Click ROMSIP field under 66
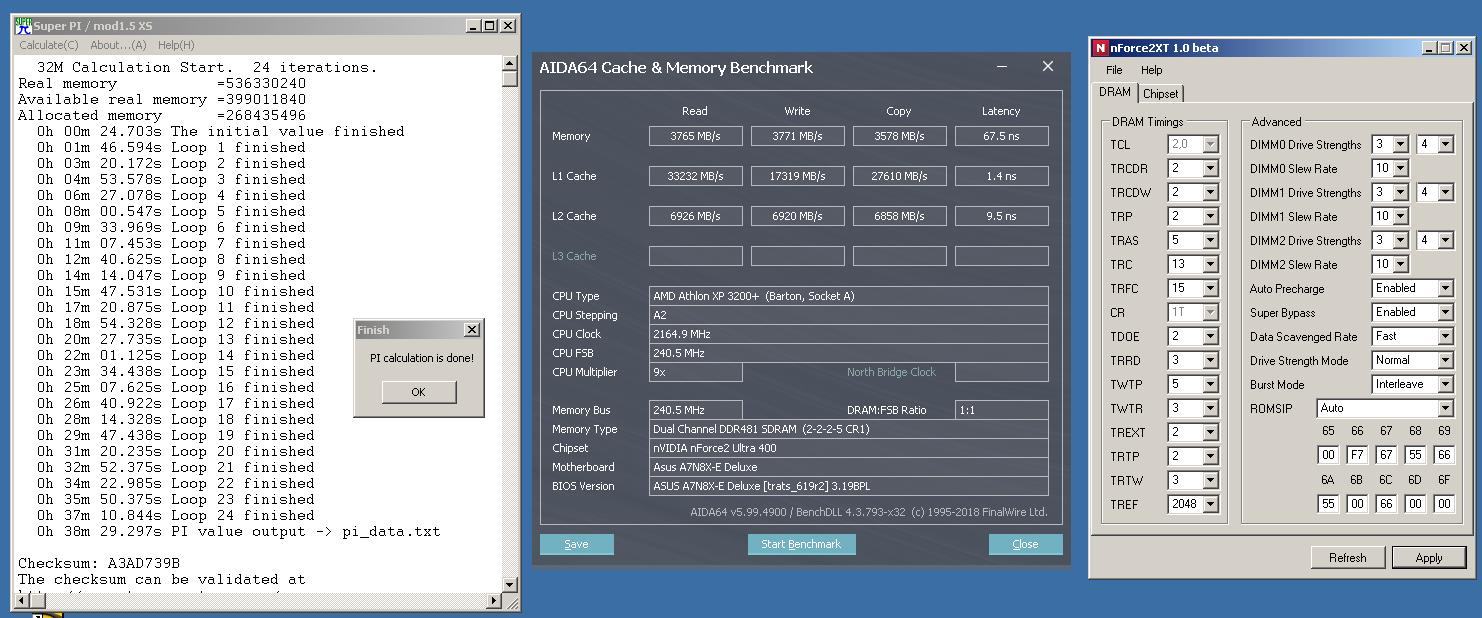This screenshot has width=1482, height=618. pyautogui.click(x=1357, y=454)
